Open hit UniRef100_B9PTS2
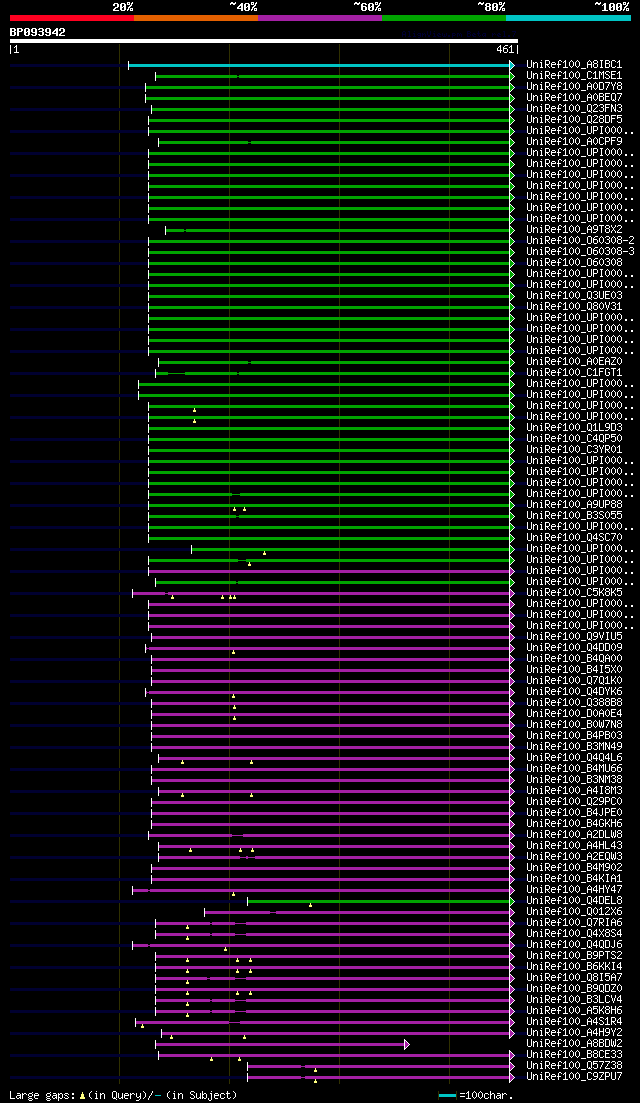 pos(574,956)
